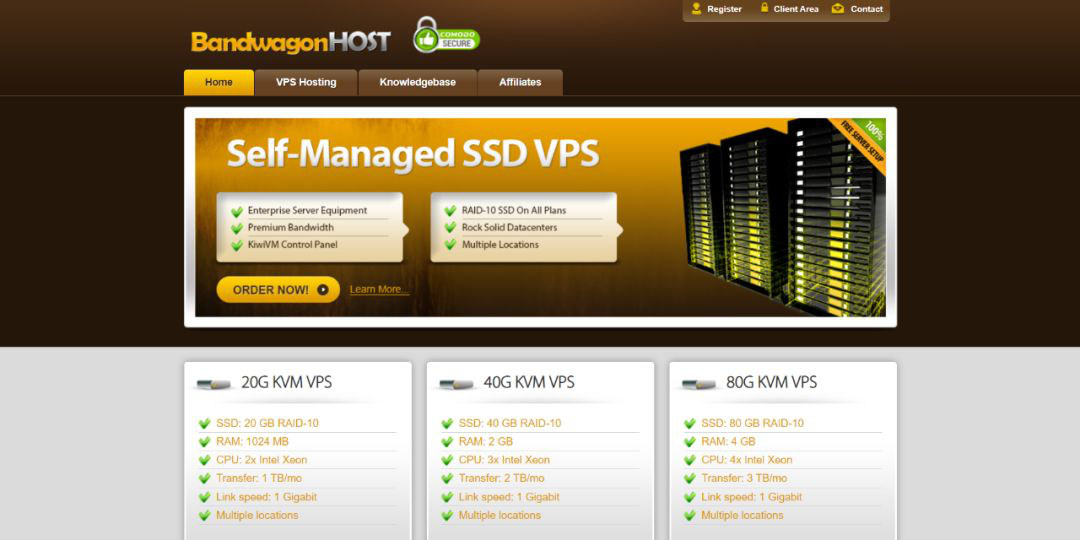Open the Home tab

[x=219, y=83]
